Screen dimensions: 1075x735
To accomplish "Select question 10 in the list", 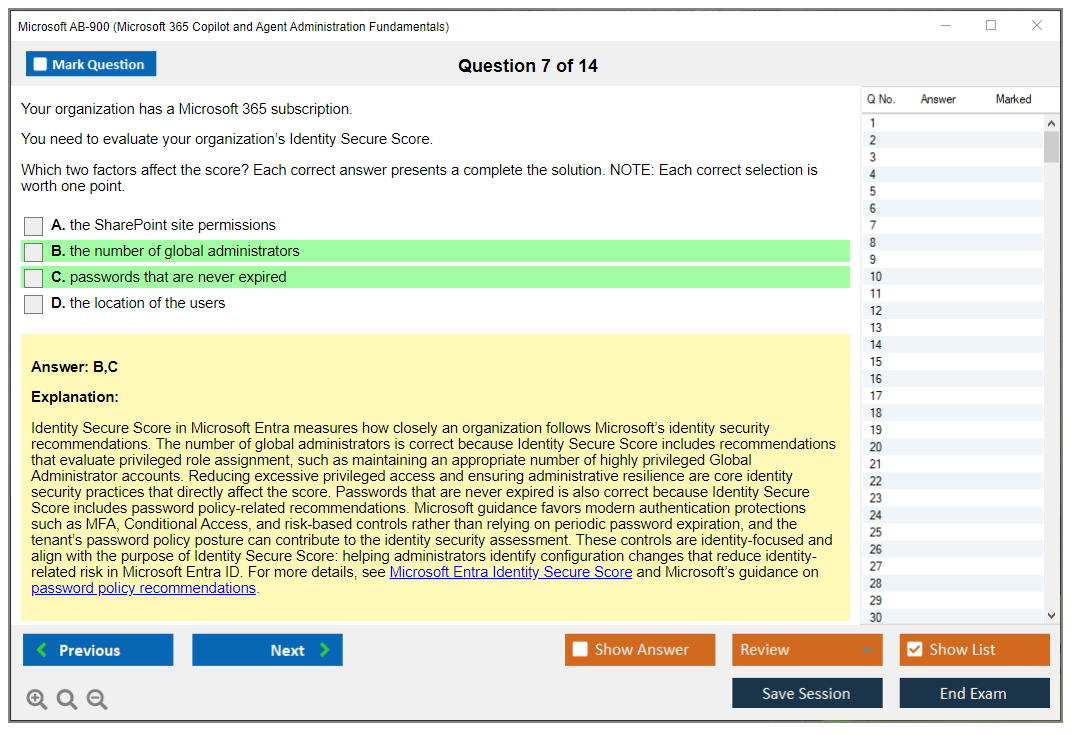I will point(952,276).
